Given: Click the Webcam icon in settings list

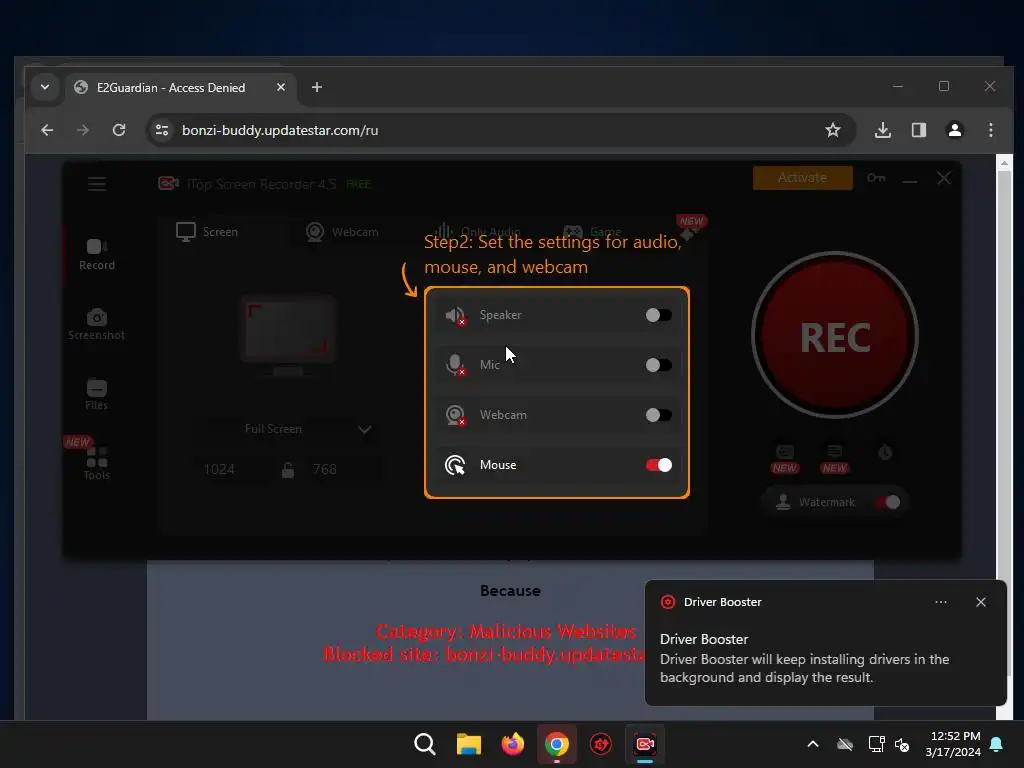Looking at the screenshot, I should pyautogui.click(x=455, y=415).
